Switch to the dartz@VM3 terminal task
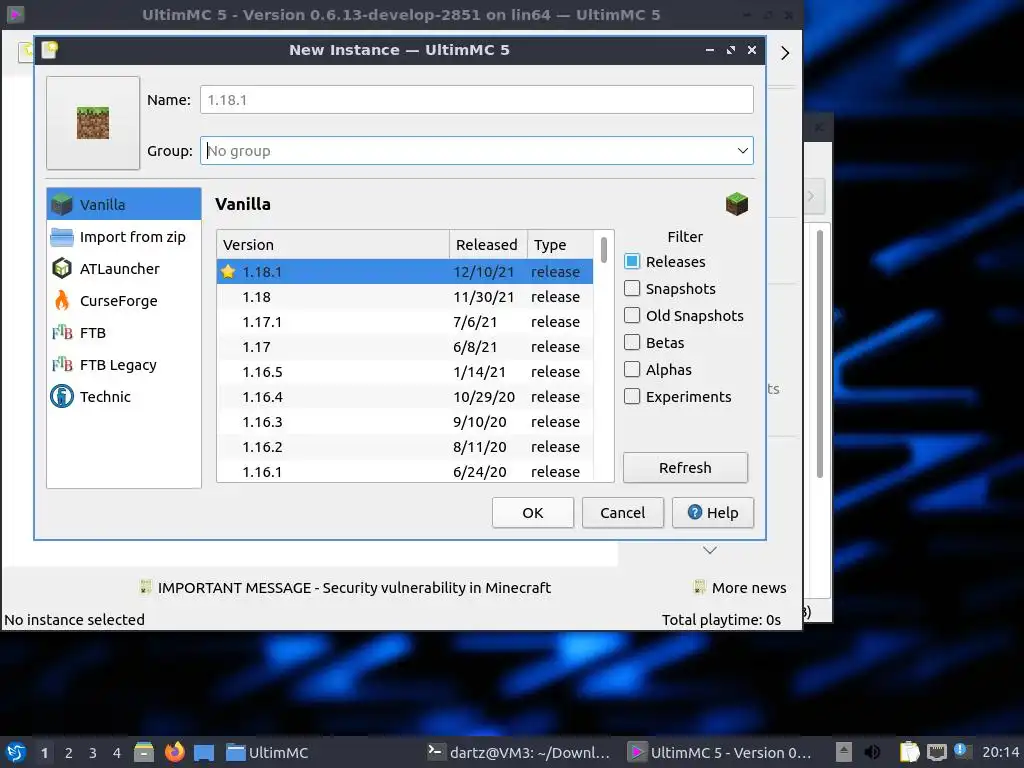 pyautogui.click(x=519, y=753)
